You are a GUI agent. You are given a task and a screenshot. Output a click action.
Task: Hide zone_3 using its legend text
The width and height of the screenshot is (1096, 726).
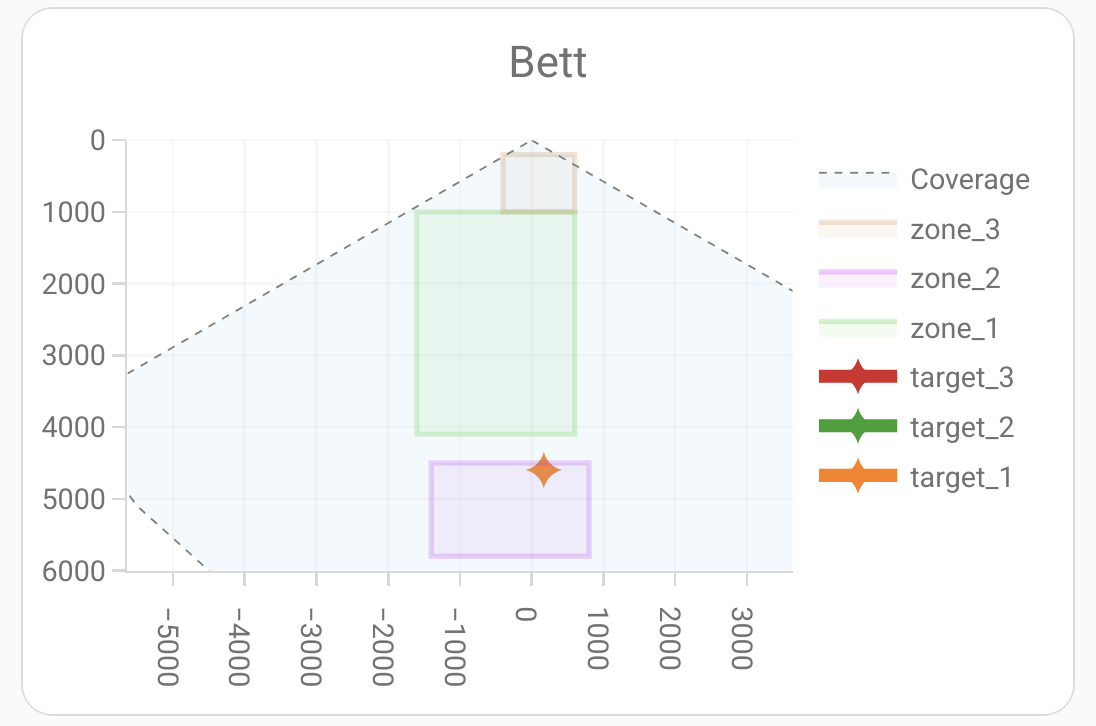coord(955,230)
